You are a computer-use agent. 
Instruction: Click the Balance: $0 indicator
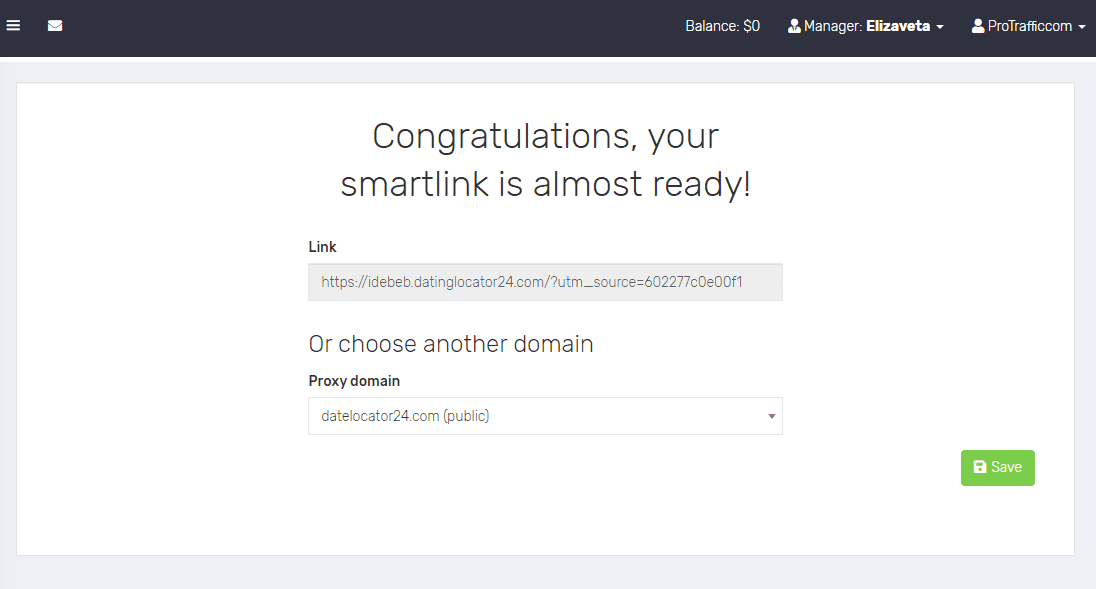[723, 26]
